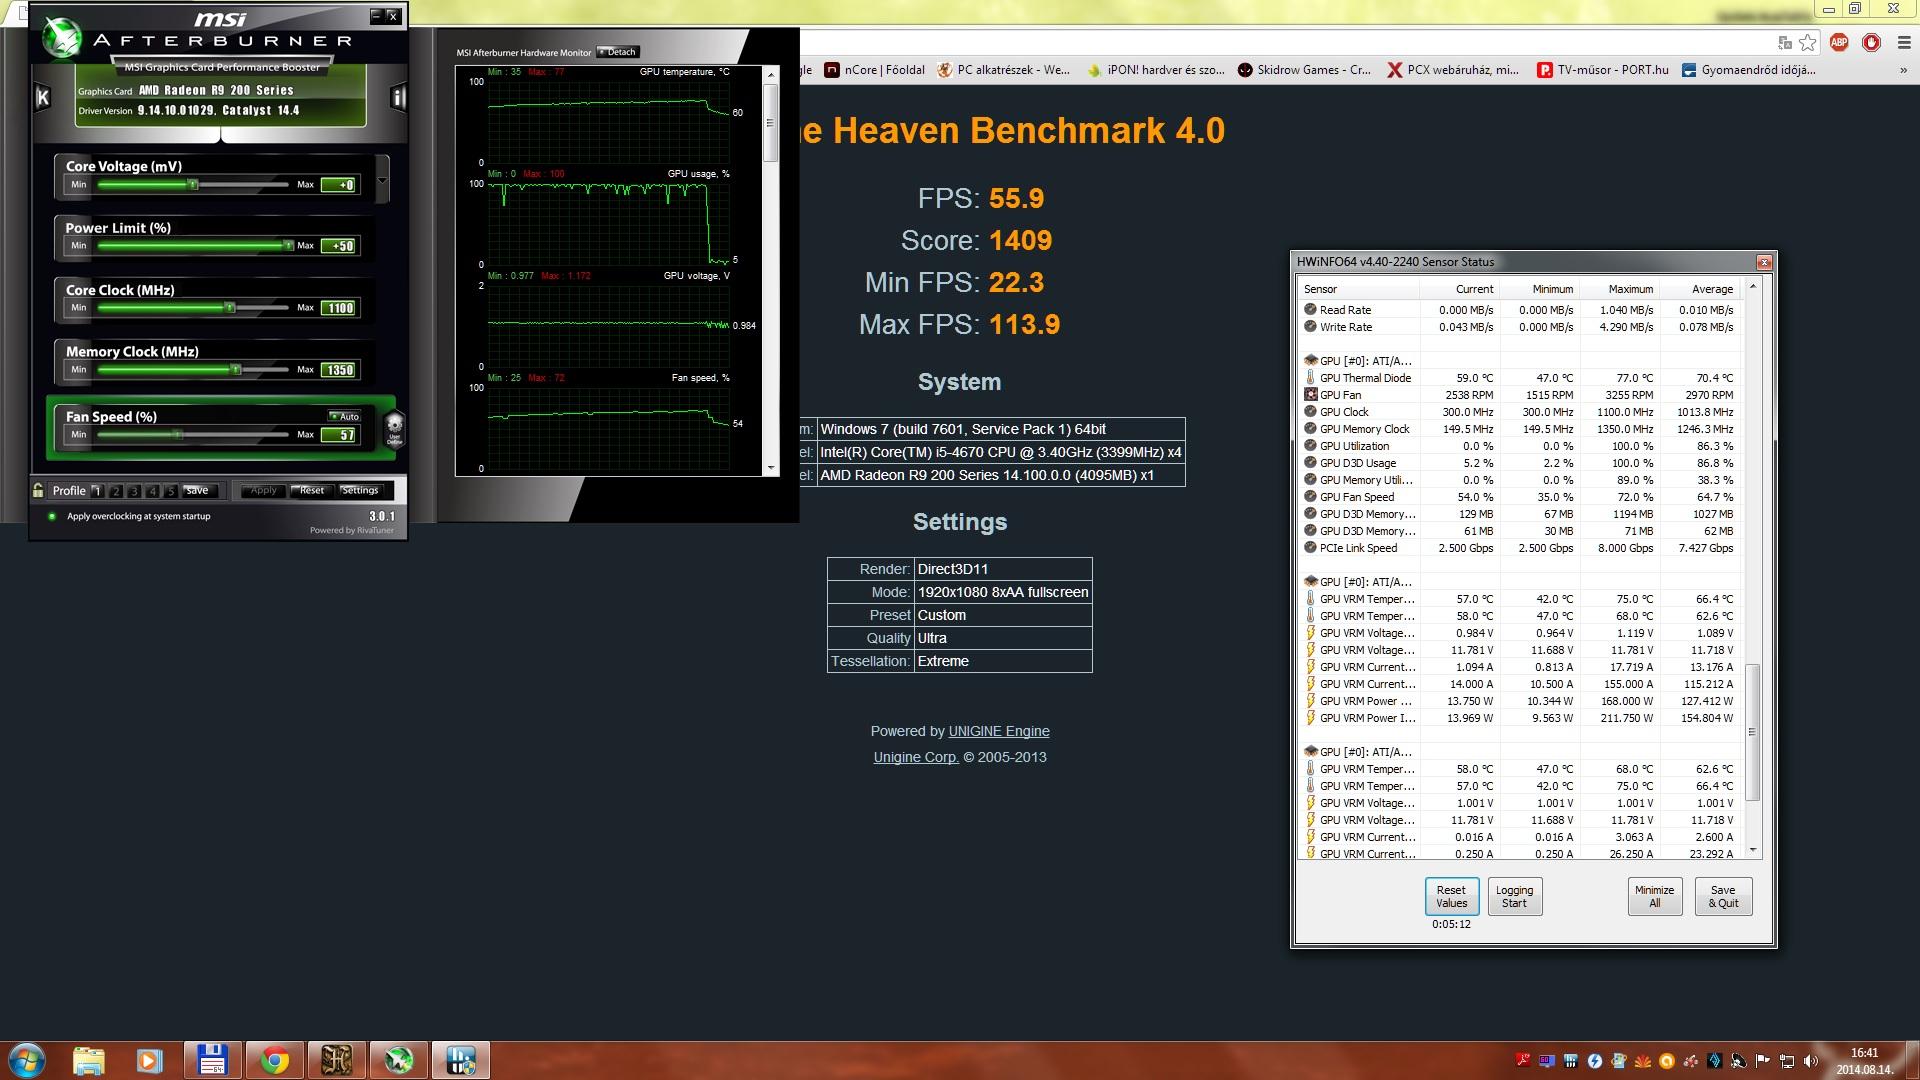Image resolution: width=1920 pixels, height=1080 pixels.
Task: Click the Power Limit slider handle
Action: pos(288,245)
